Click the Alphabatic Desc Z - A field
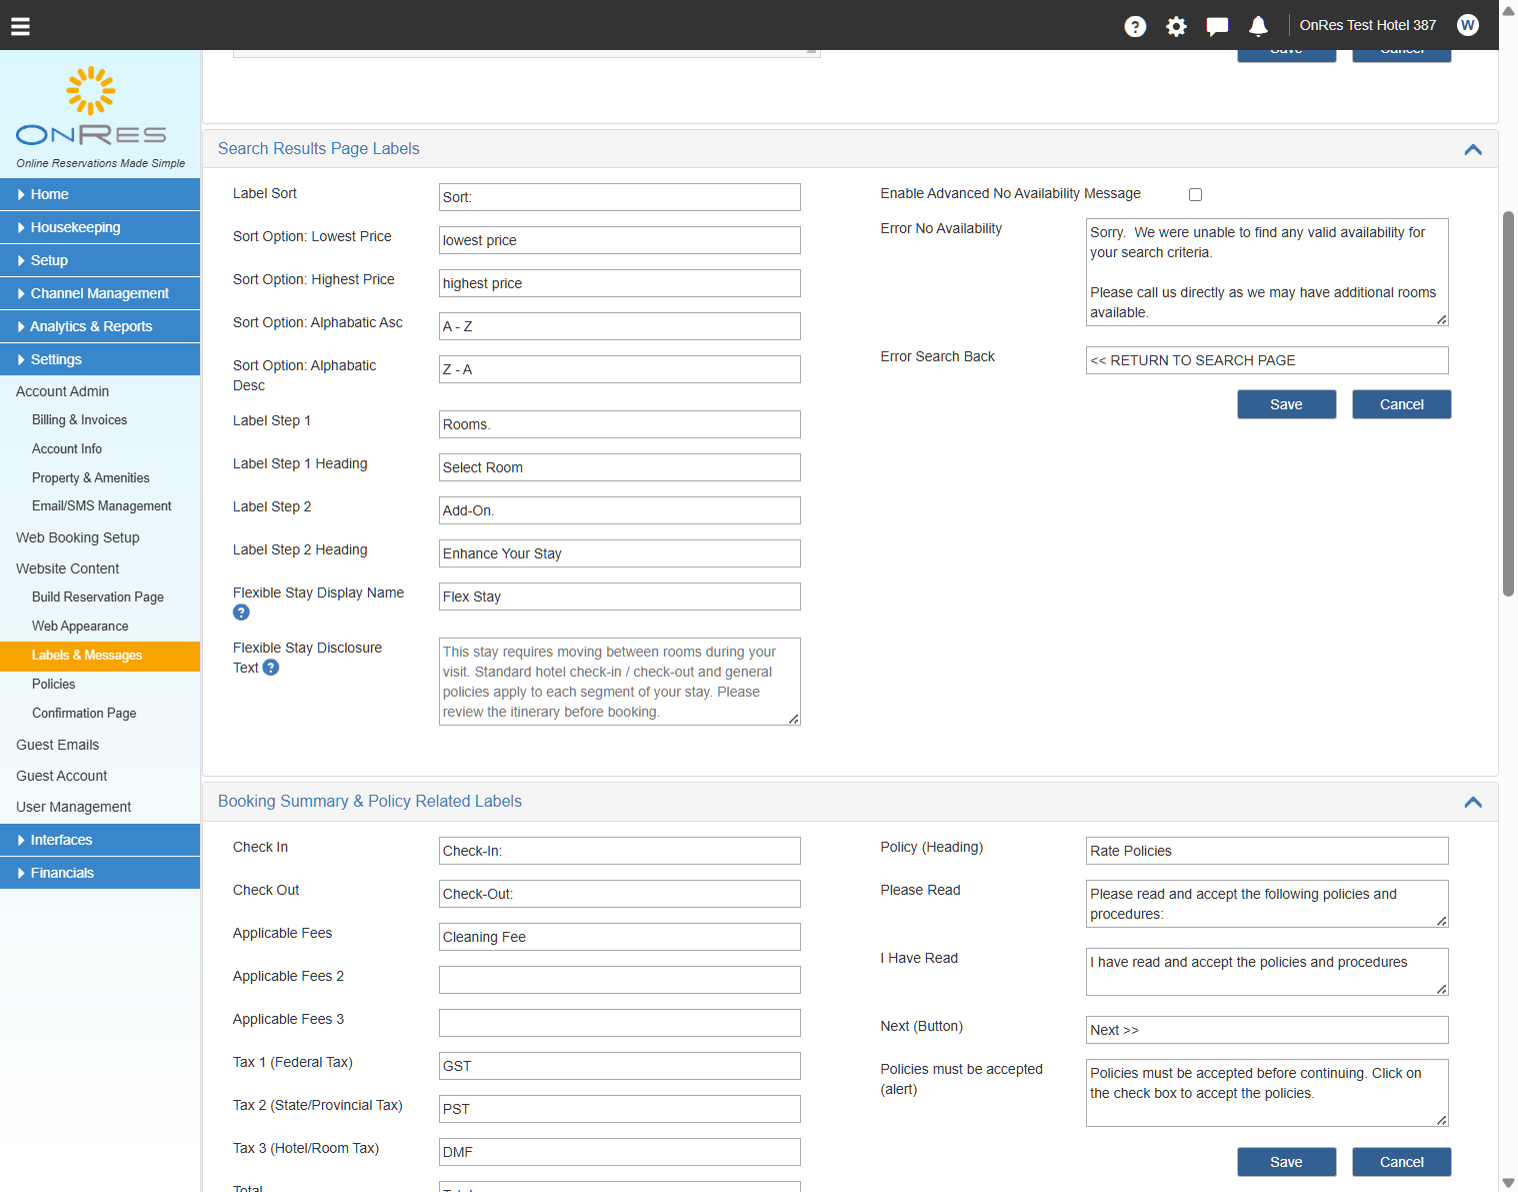Image resolution: width=1518 pixels, height=1192 pixels. [620, 369]
